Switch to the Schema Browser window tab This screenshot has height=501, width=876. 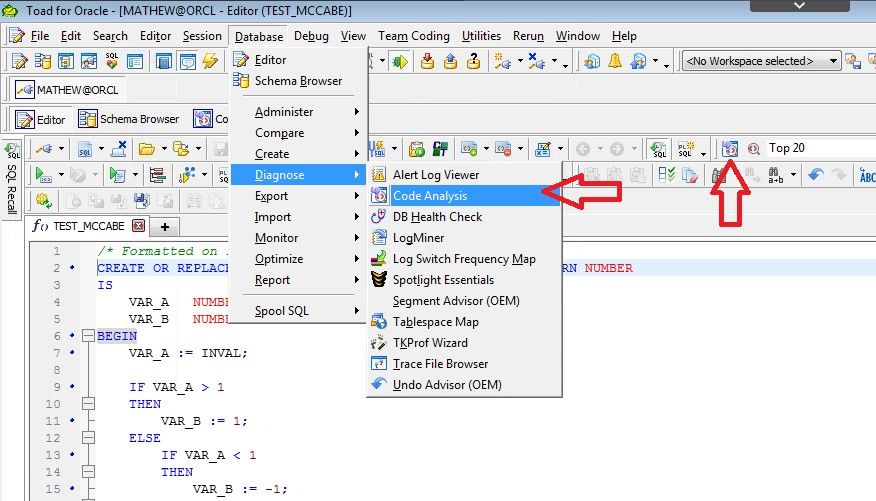pos(129,119)
